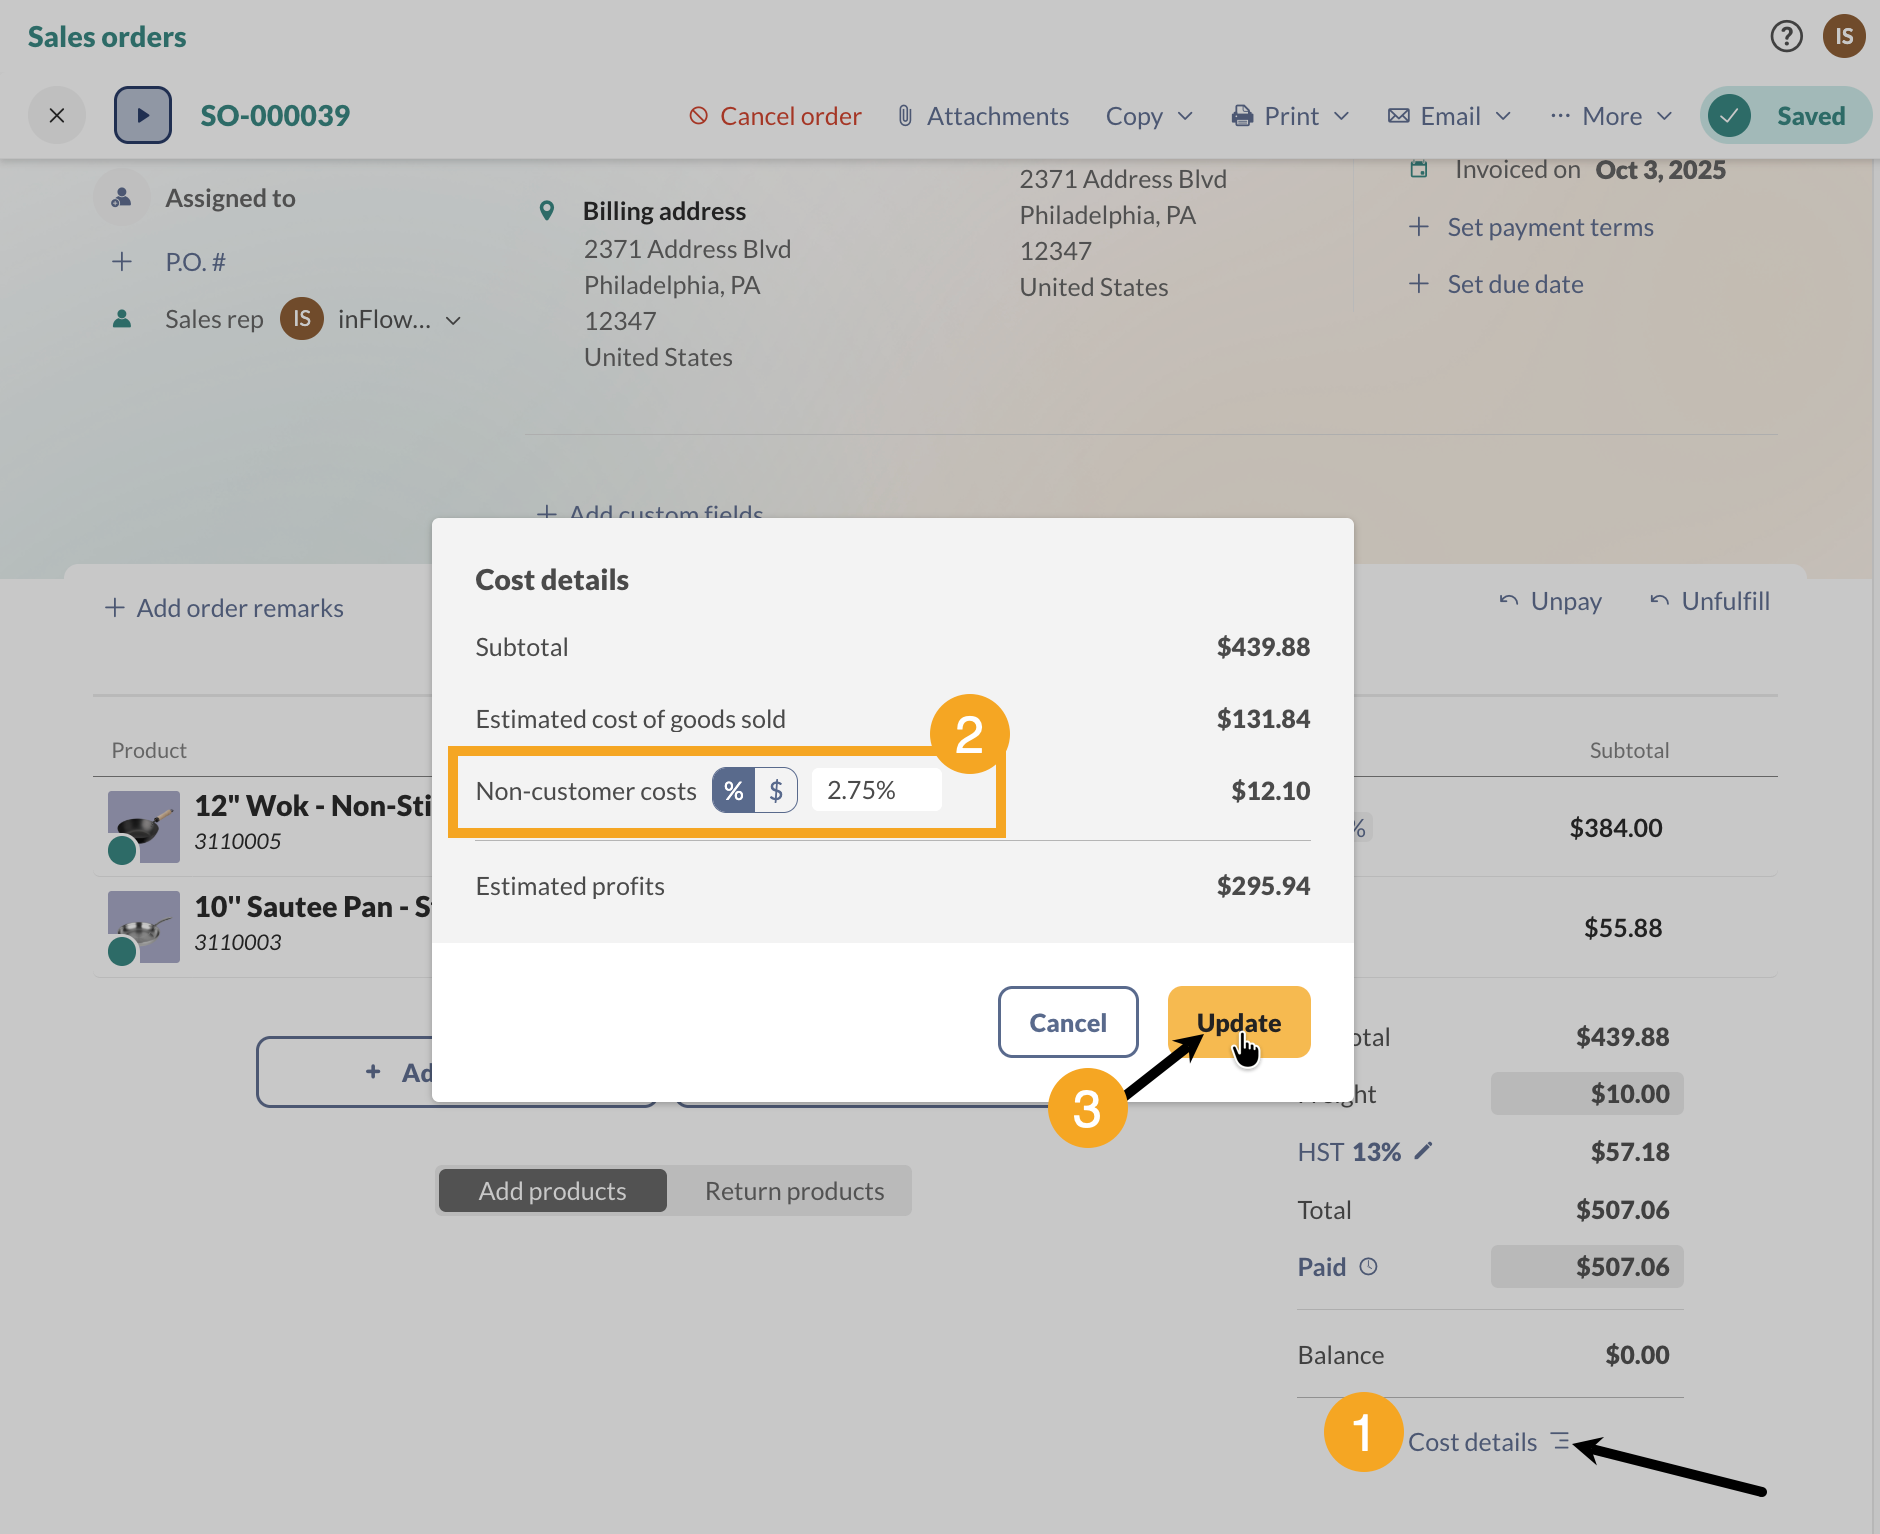1880x1534 pixels.
Task: Switch Non-customer costs to dollar mode
Action: pos(777,789)
